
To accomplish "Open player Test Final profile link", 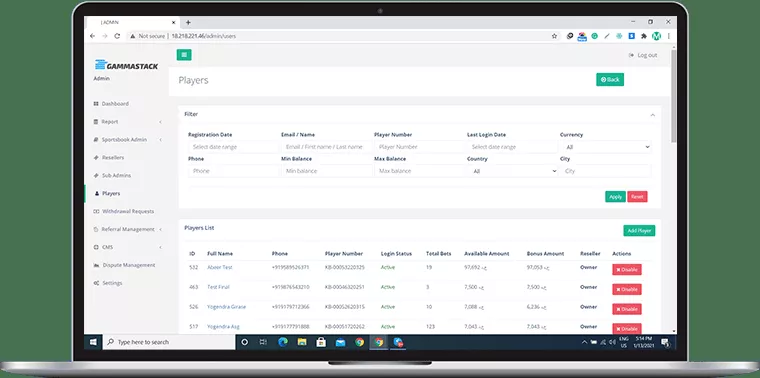I will pyautogui.click(x=218, y=287).
